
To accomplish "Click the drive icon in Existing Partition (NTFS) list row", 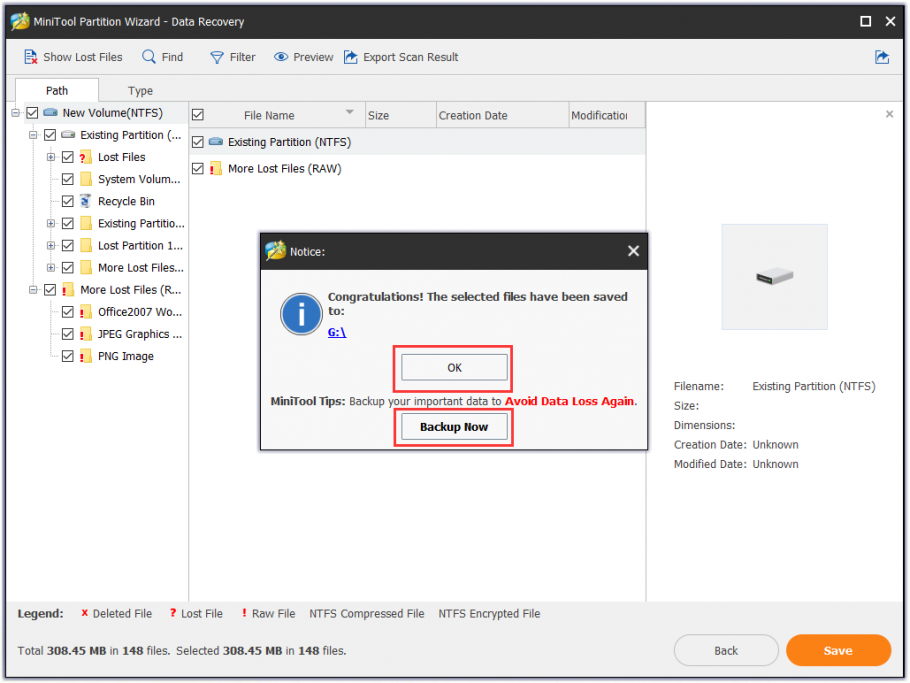I will pos(216,142).
